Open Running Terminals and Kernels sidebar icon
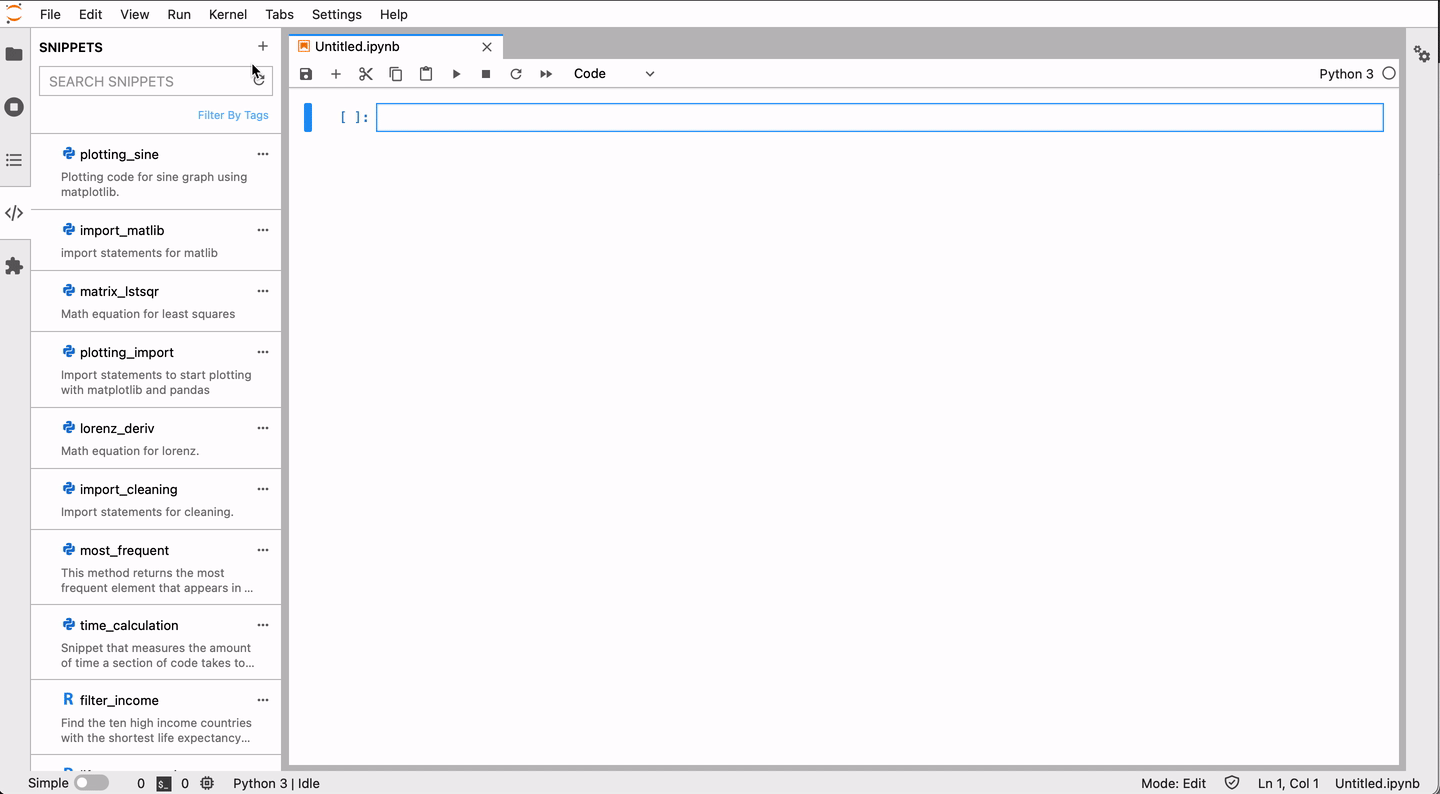Viewport: 1440px width, 794px height. [x=14, y=107]
